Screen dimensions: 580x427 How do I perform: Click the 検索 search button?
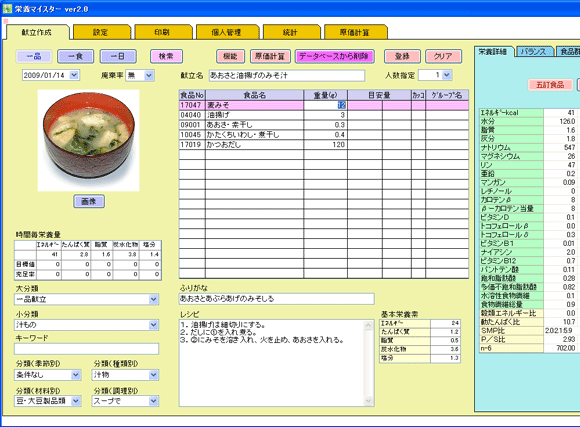[166, 56]
